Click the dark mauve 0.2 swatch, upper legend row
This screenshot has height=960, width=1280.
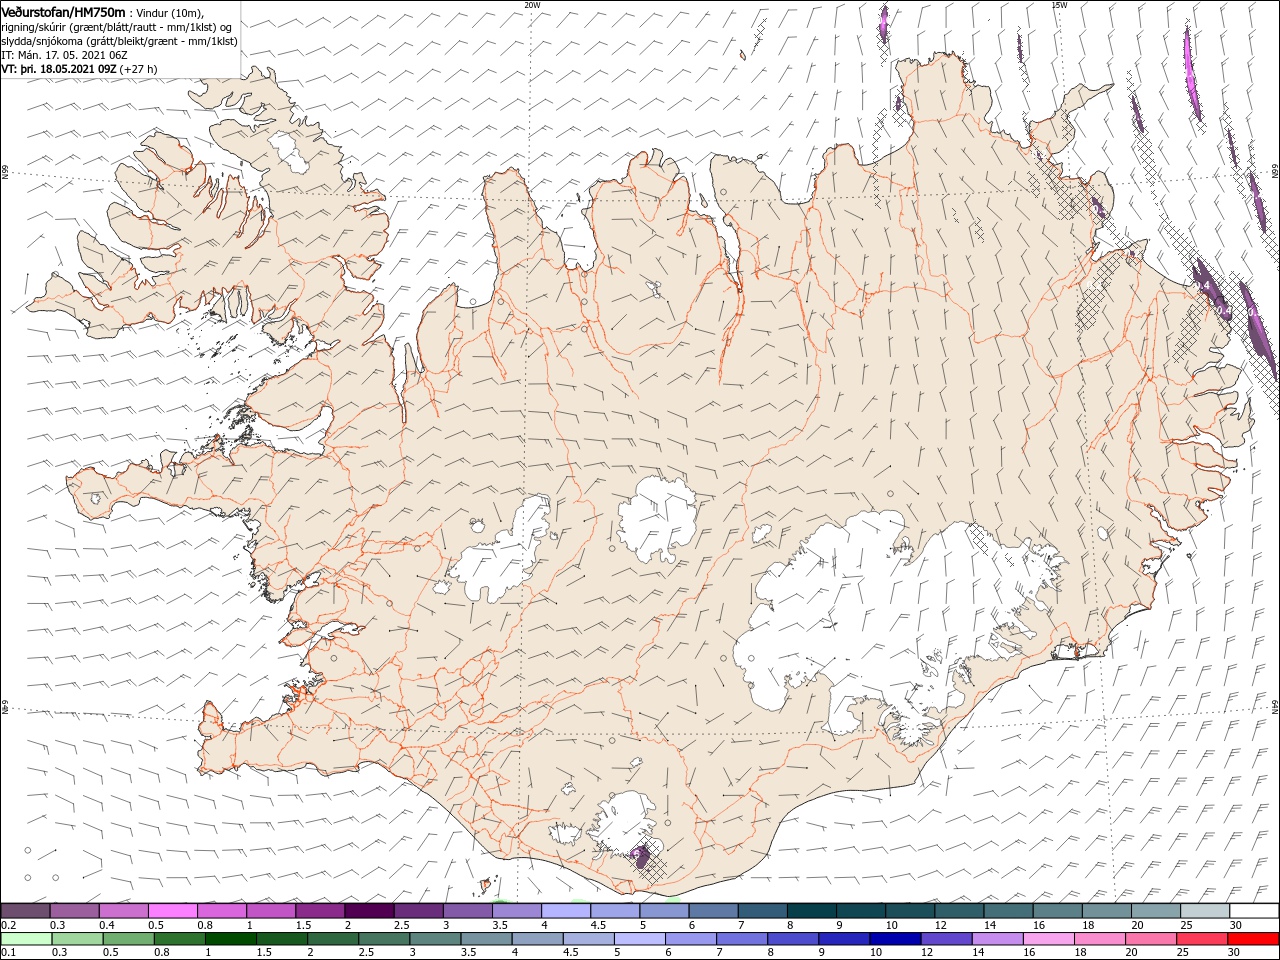tap(26, 911)
